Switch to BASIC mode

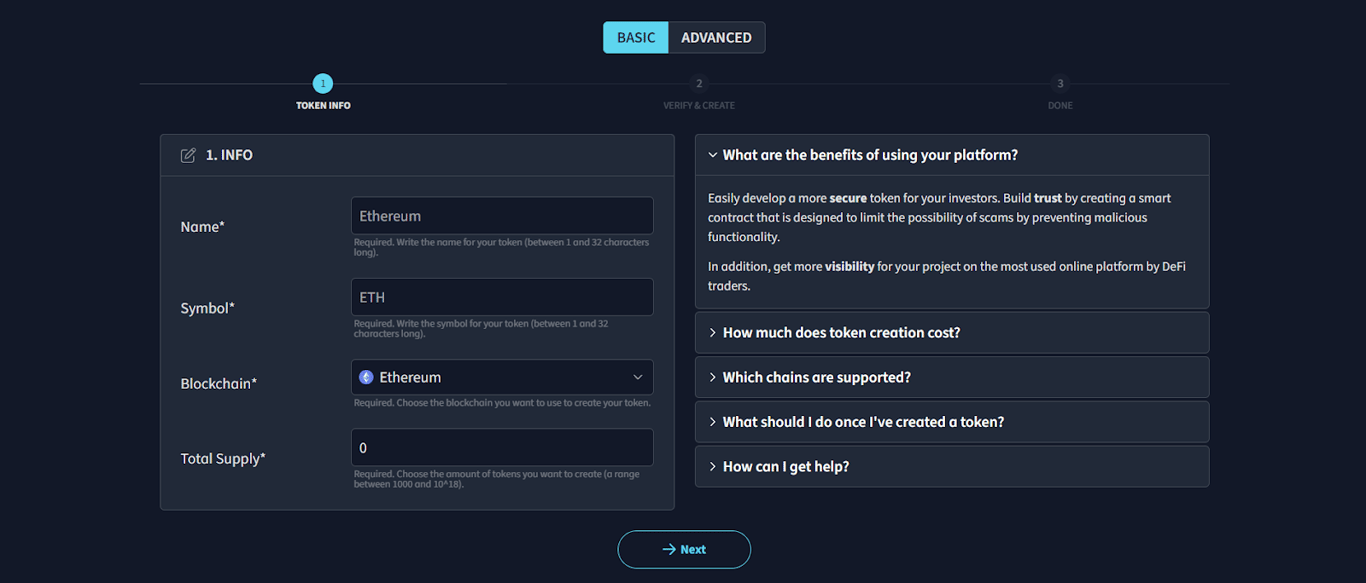pos(636,38)
